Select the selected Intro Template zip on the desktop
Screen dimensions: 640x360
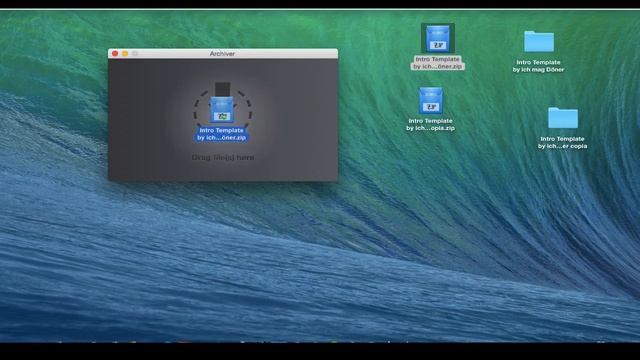(438, 38)
